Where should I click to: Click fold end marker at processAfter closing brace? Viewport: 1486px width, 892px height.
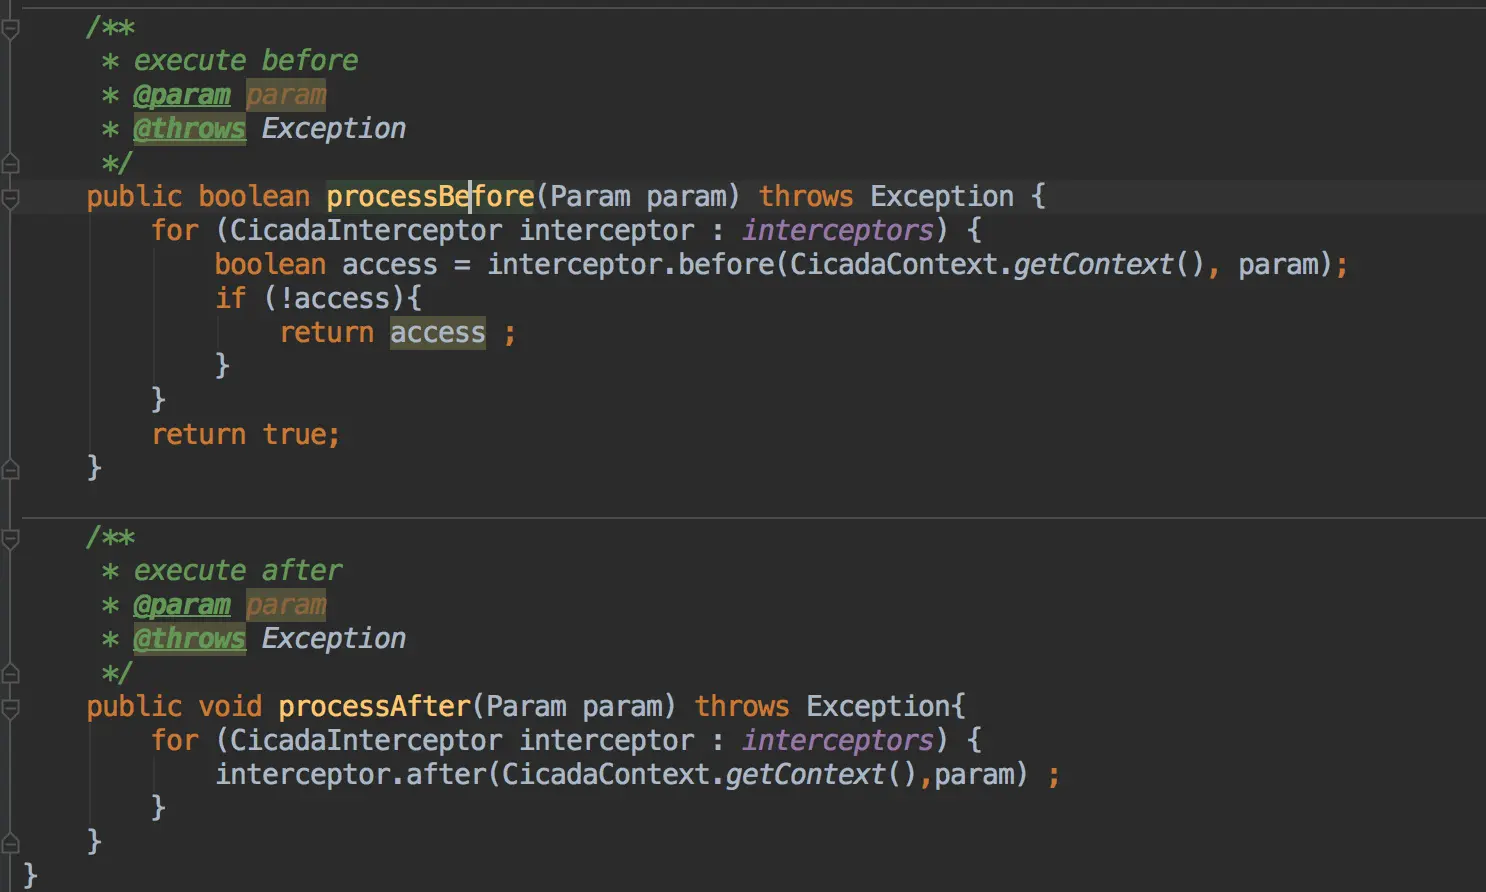(x=10, y=842)
